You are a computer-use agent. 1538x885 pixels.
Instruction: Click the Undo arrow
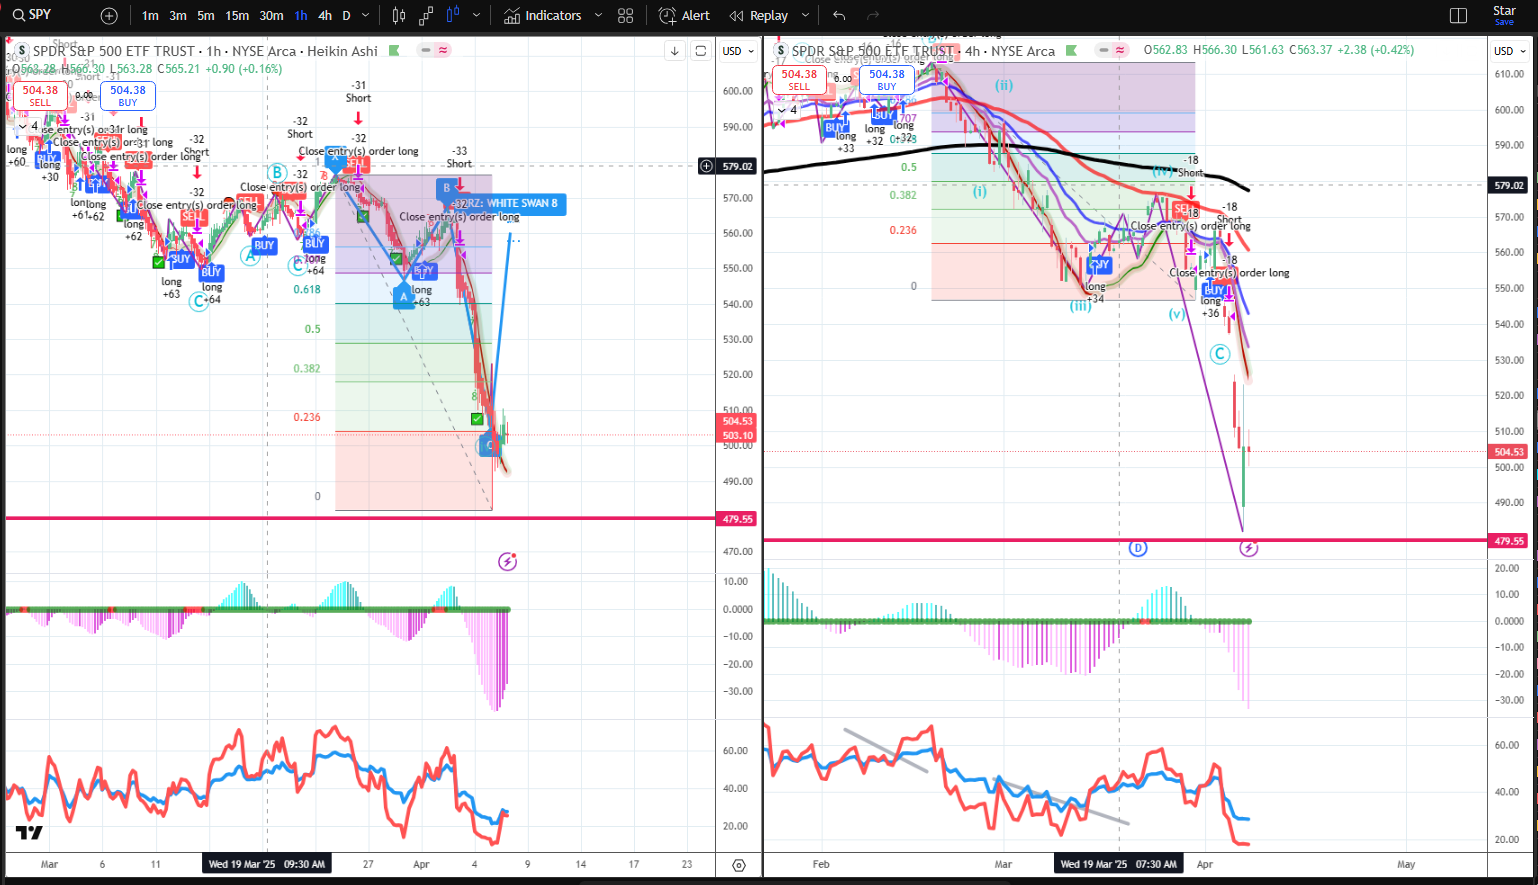839,16
